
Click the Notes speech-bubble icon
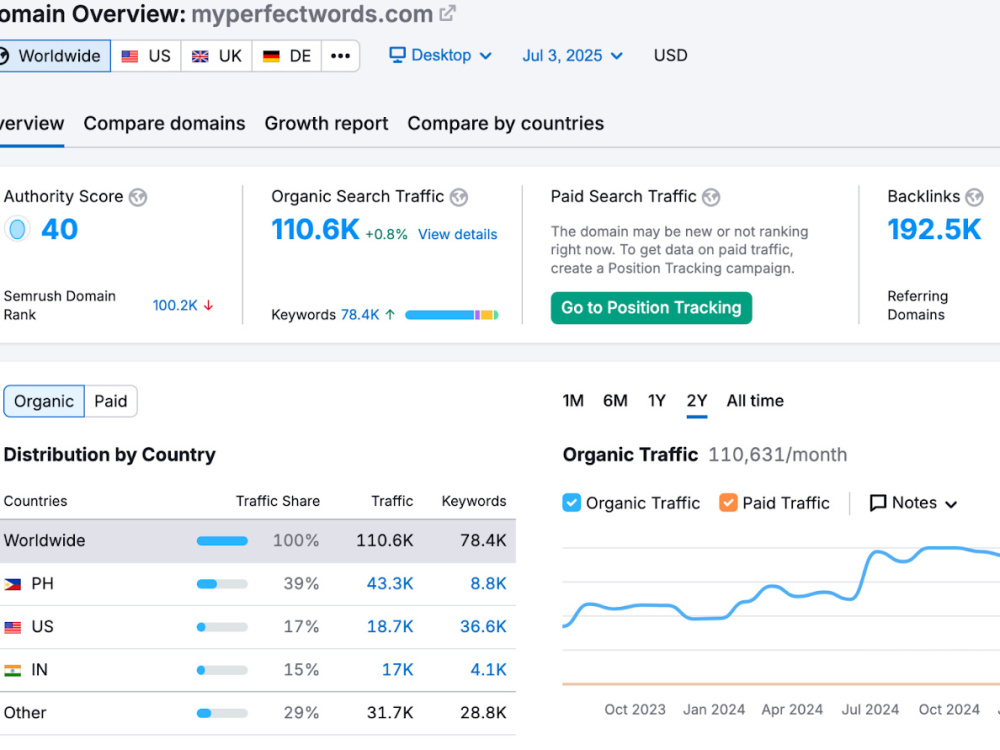click(x=878, y=503)
